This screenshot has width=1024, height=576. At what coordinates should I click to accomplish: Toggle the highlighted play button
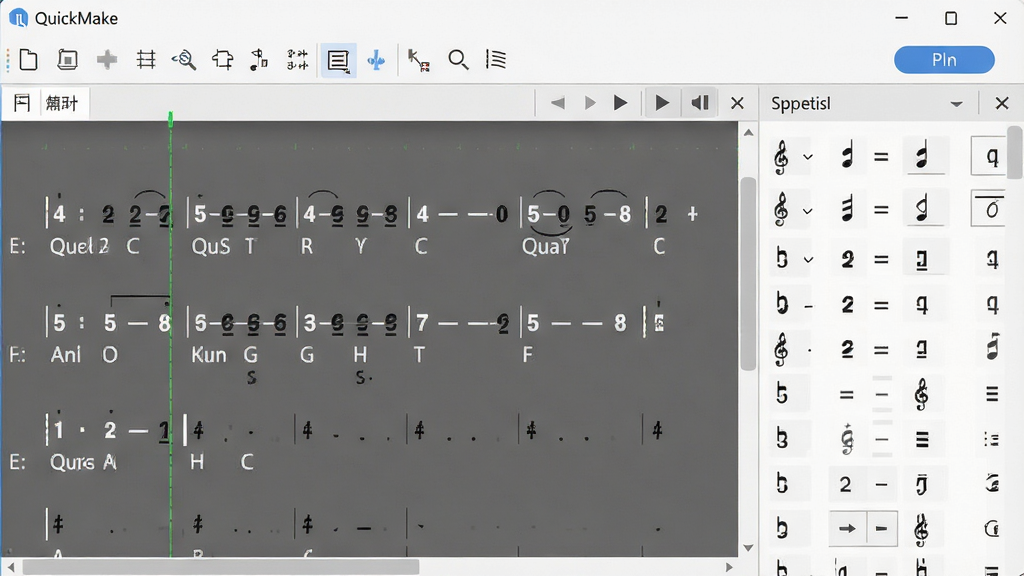(x=662, y=103)
